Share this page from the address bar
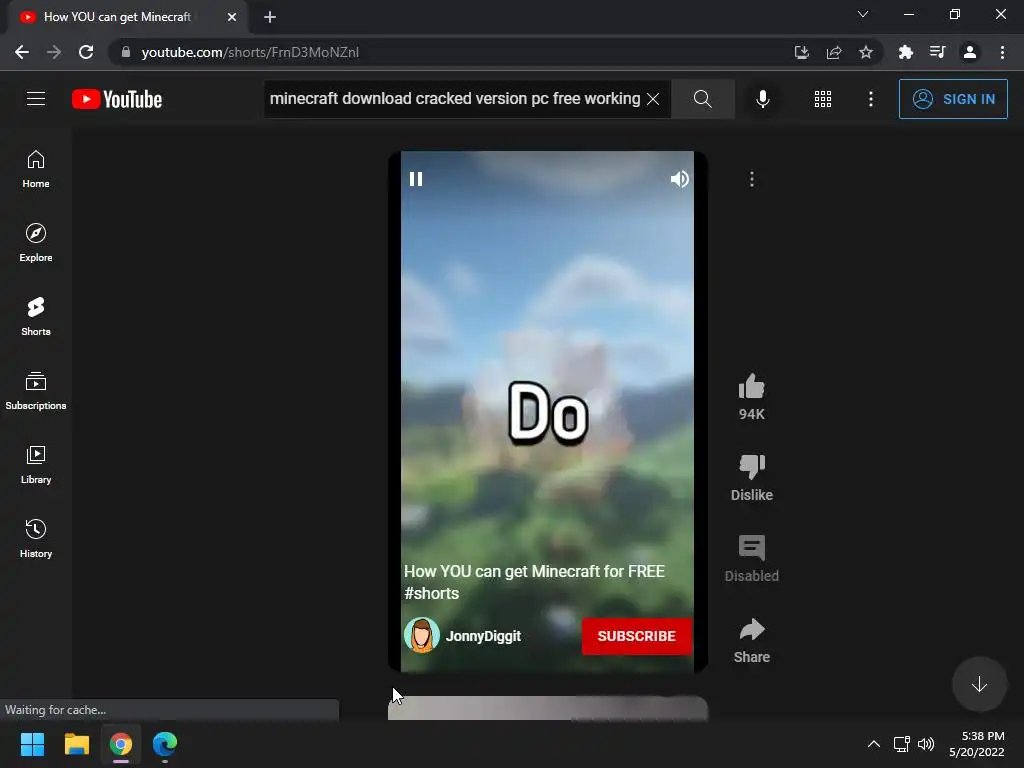This screenshot has height=768, width=1024. click(834, 52)
